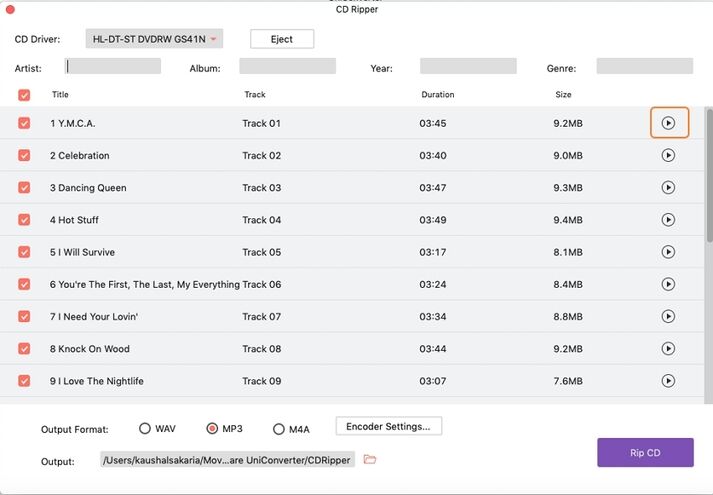Screen dimensions: 713x495
Task: Play preview of Celebration track
Action: [668, 155]
